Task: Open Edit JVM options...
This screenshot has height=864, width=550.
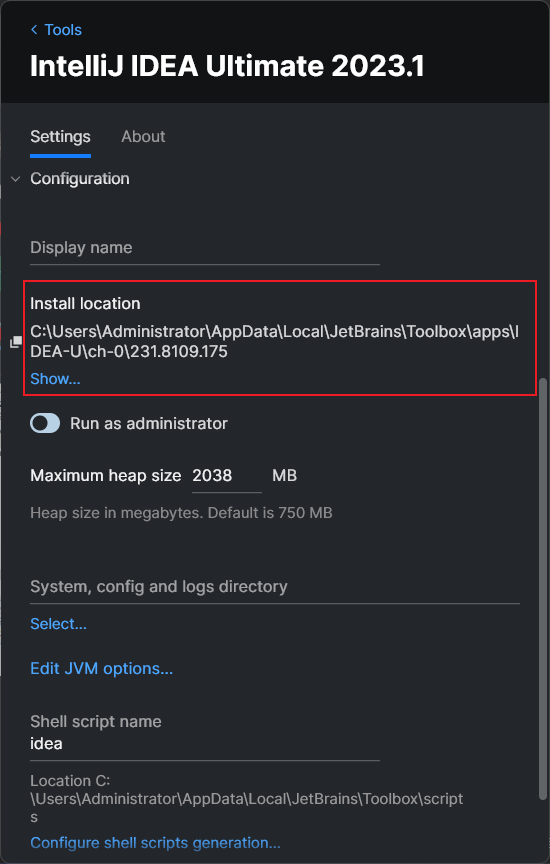Action: click(101, 668)
